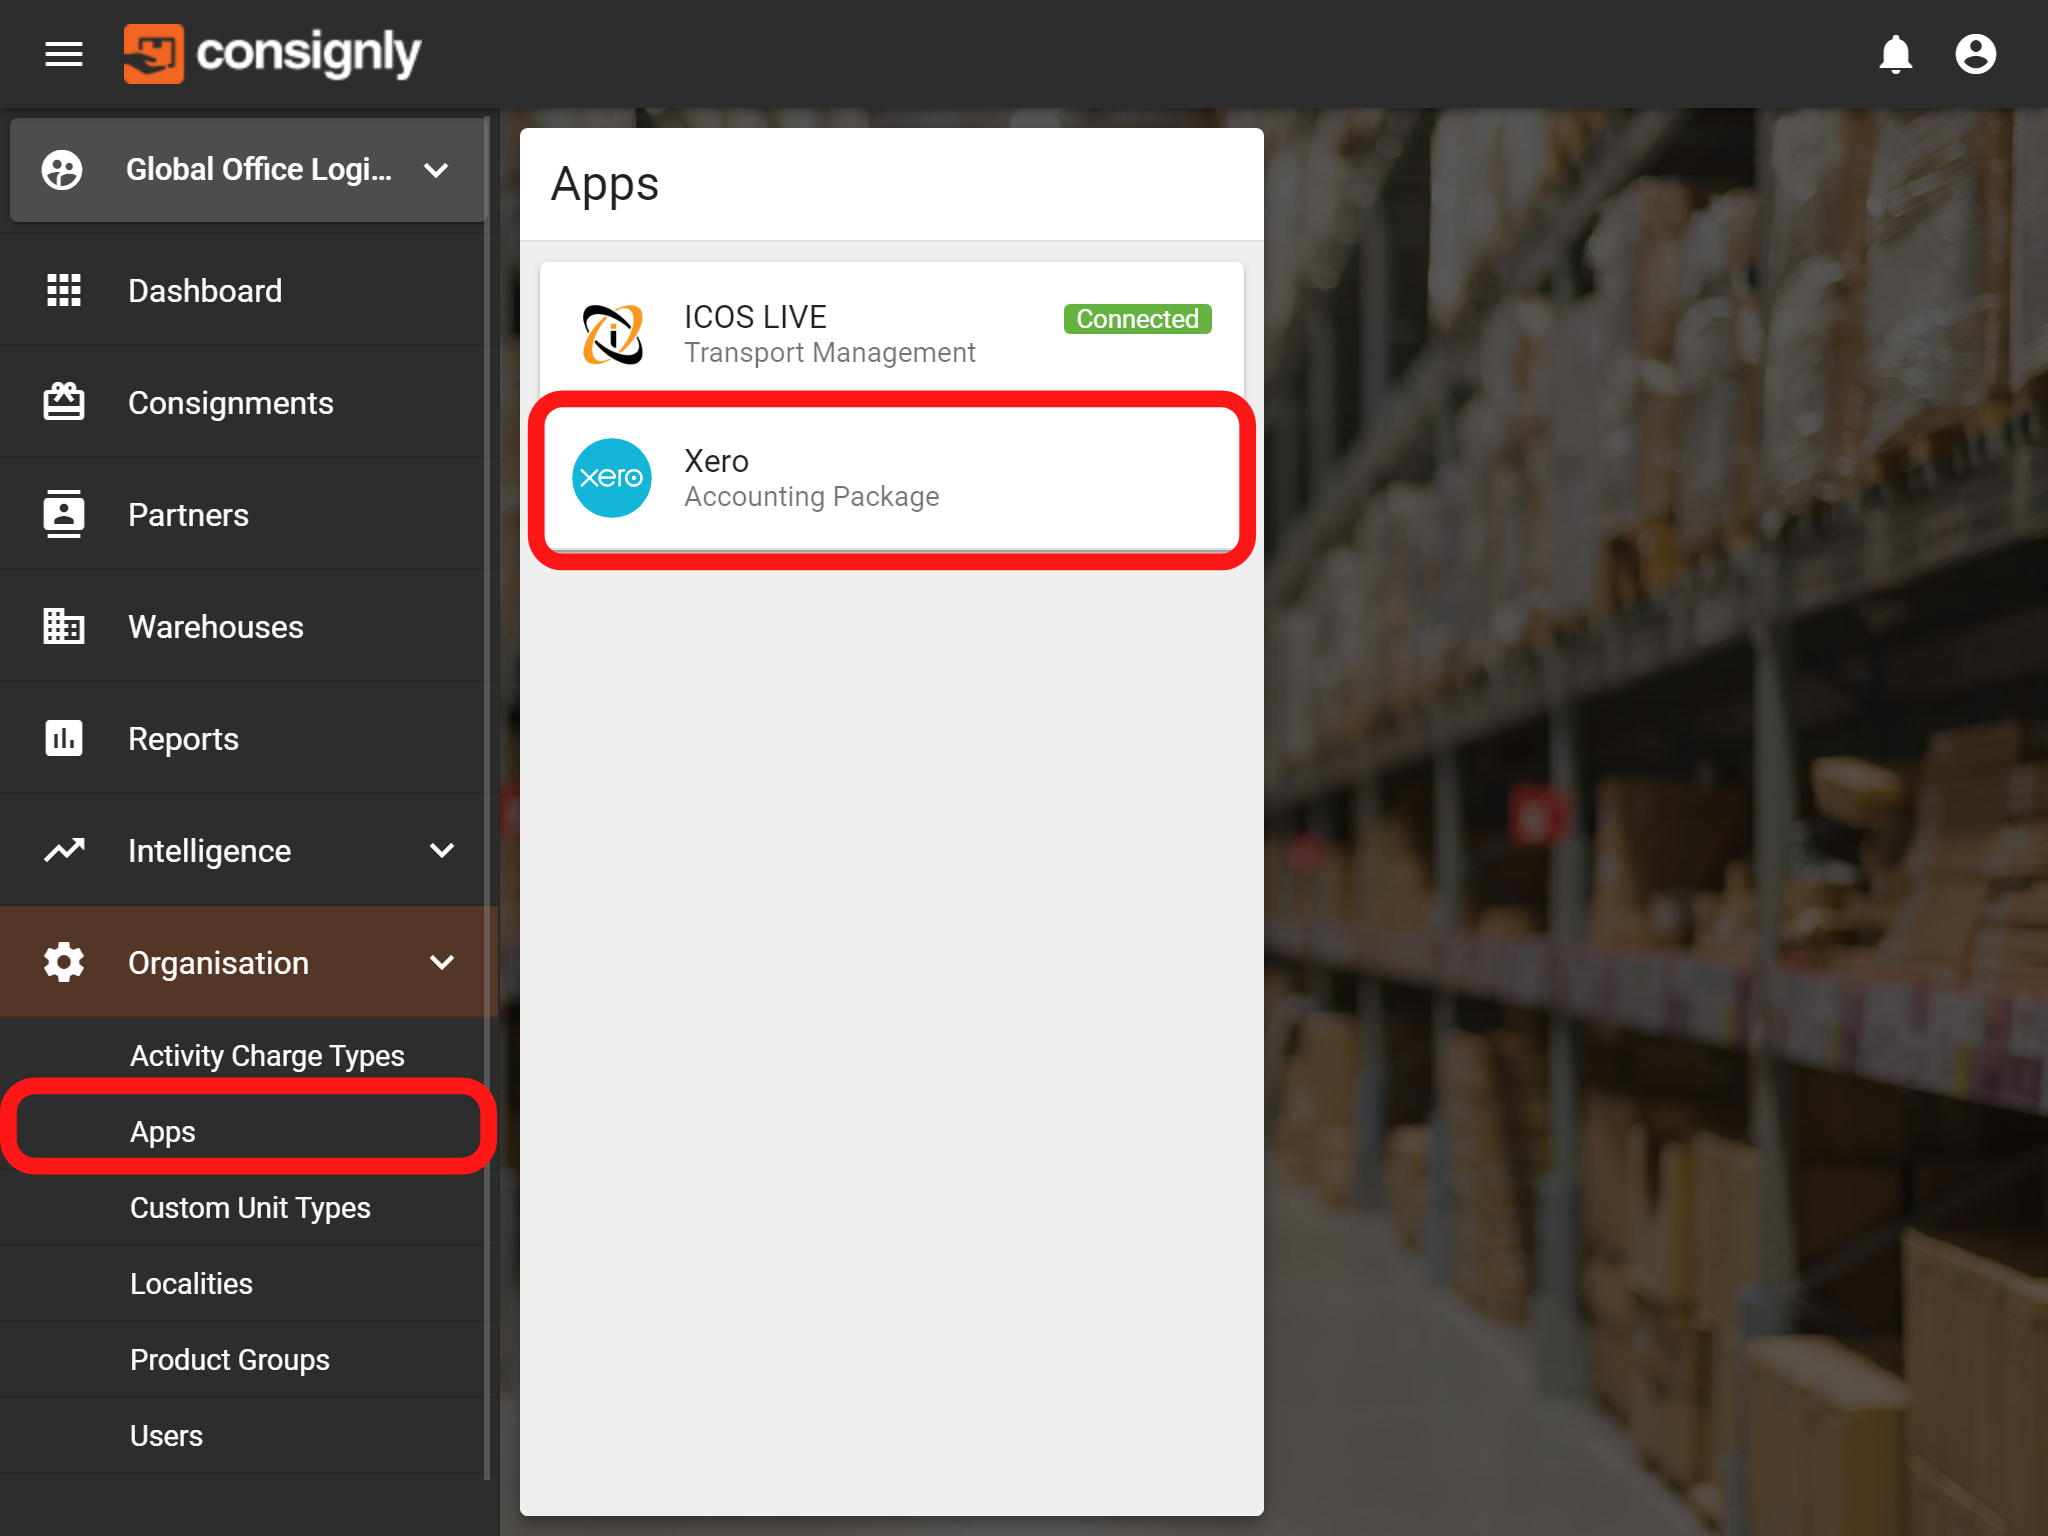Image resolution: width=2048 pixels, height=1536 pixels.
Task: Expand the Intelligence menu chevron
Action: click(442, 850)
